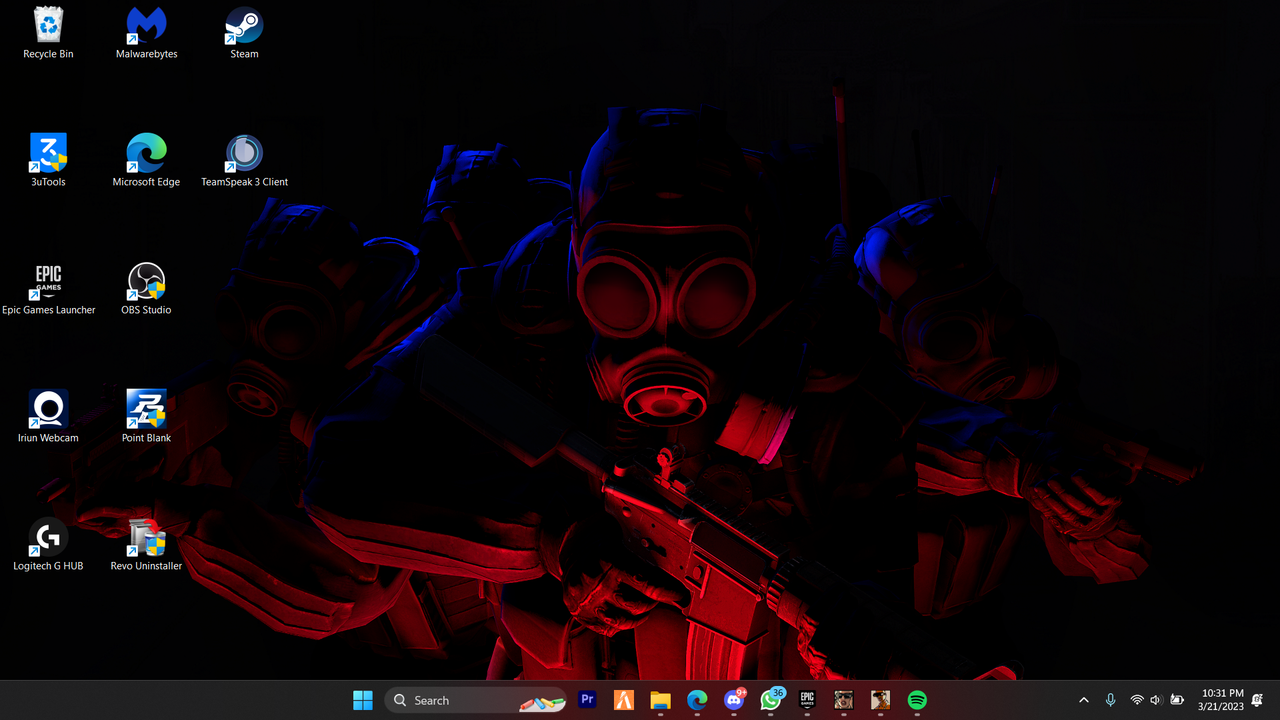Select the Malwarebytes desktop shortcut

pyautogui.click(x=146, y=32)
